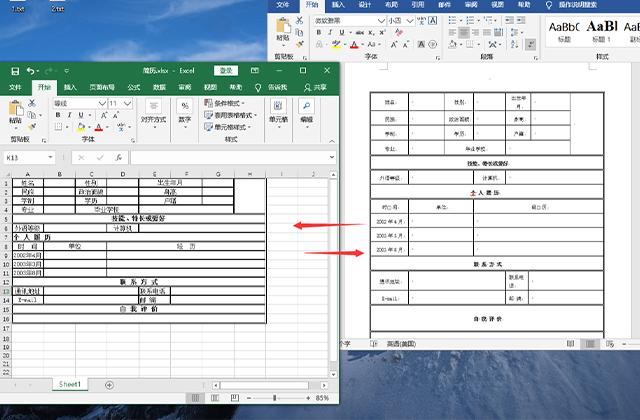This screenshot has height=420, width=640.
Task: Open 条件格式 conditional formatting menu
Action: pyautogui.click(x=224, y=103)
